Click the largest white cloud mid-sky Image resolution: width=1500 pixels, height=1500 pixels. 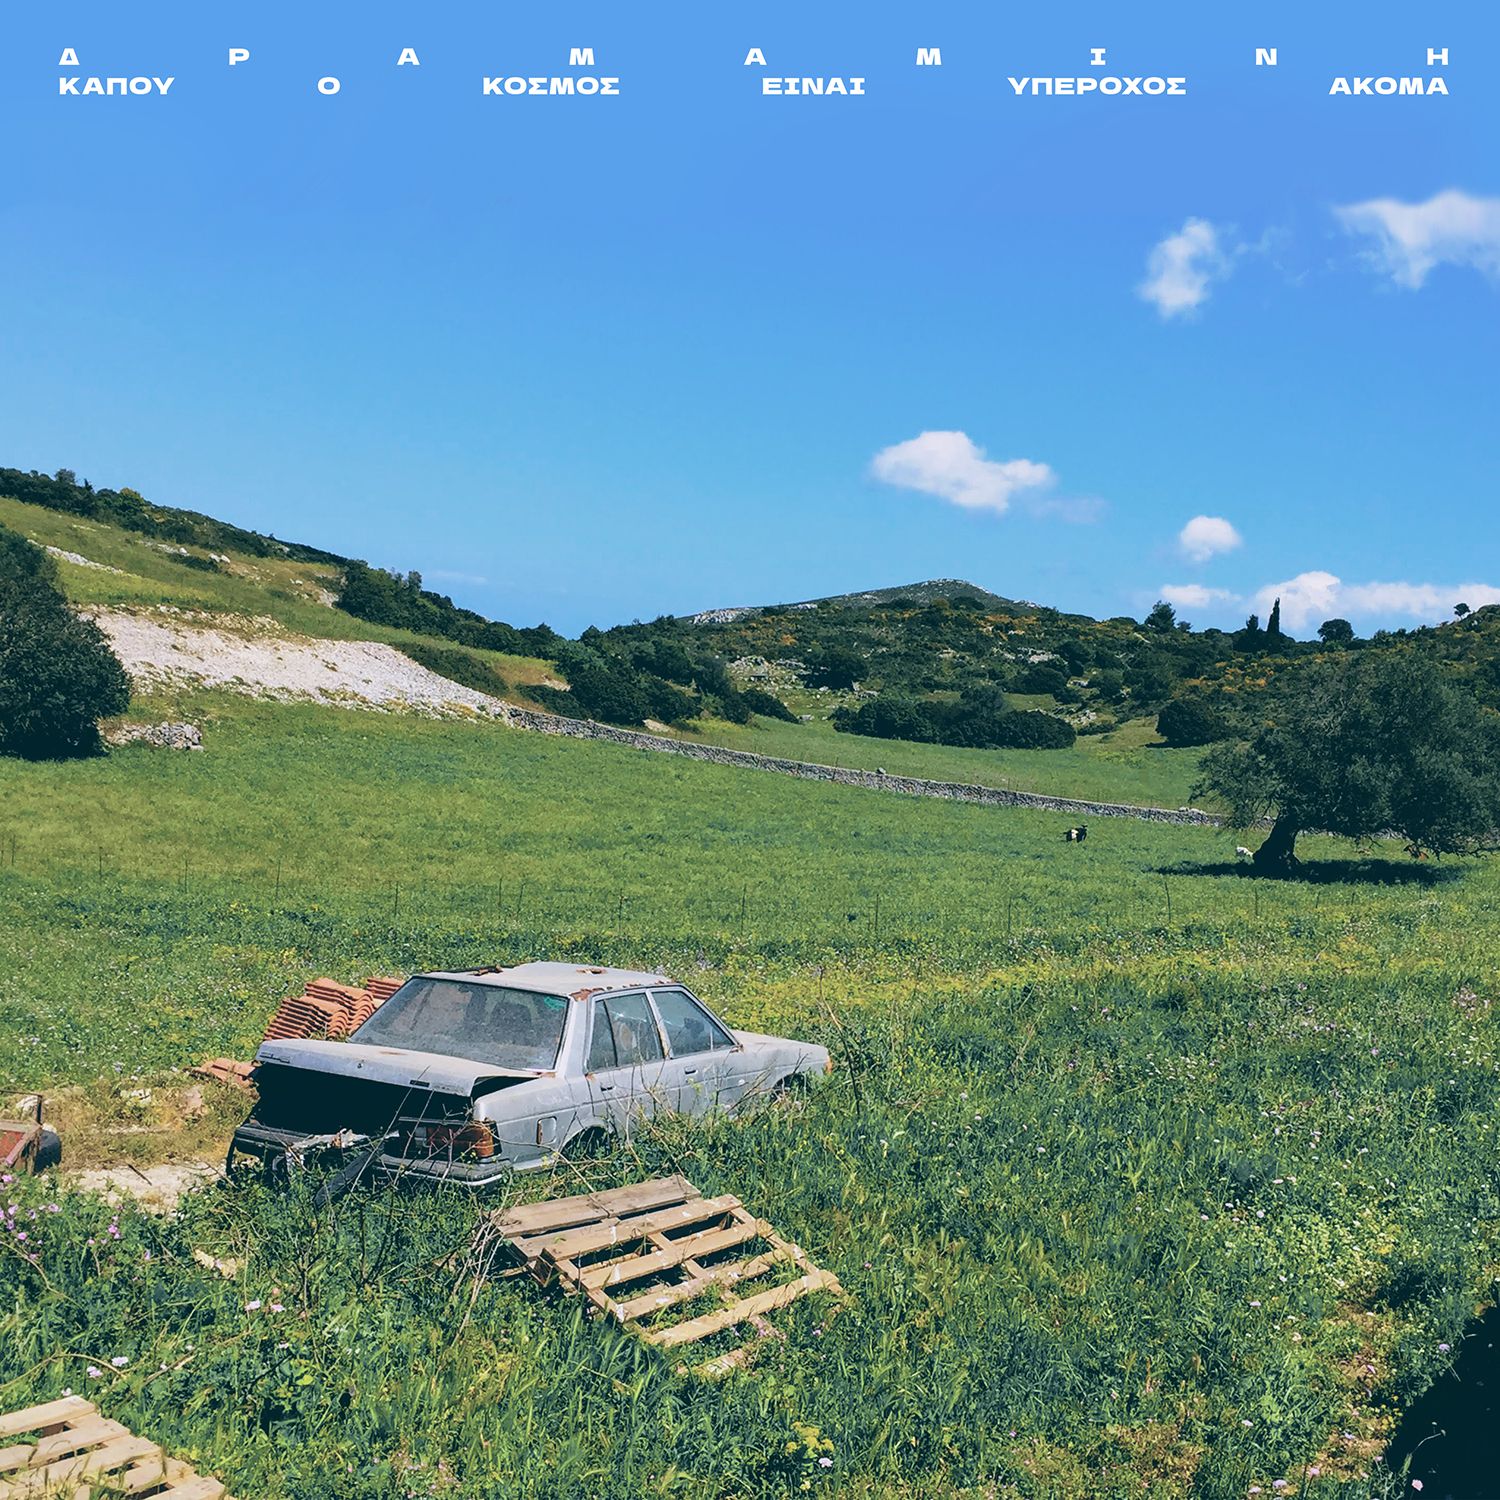[x=958, y=470]
